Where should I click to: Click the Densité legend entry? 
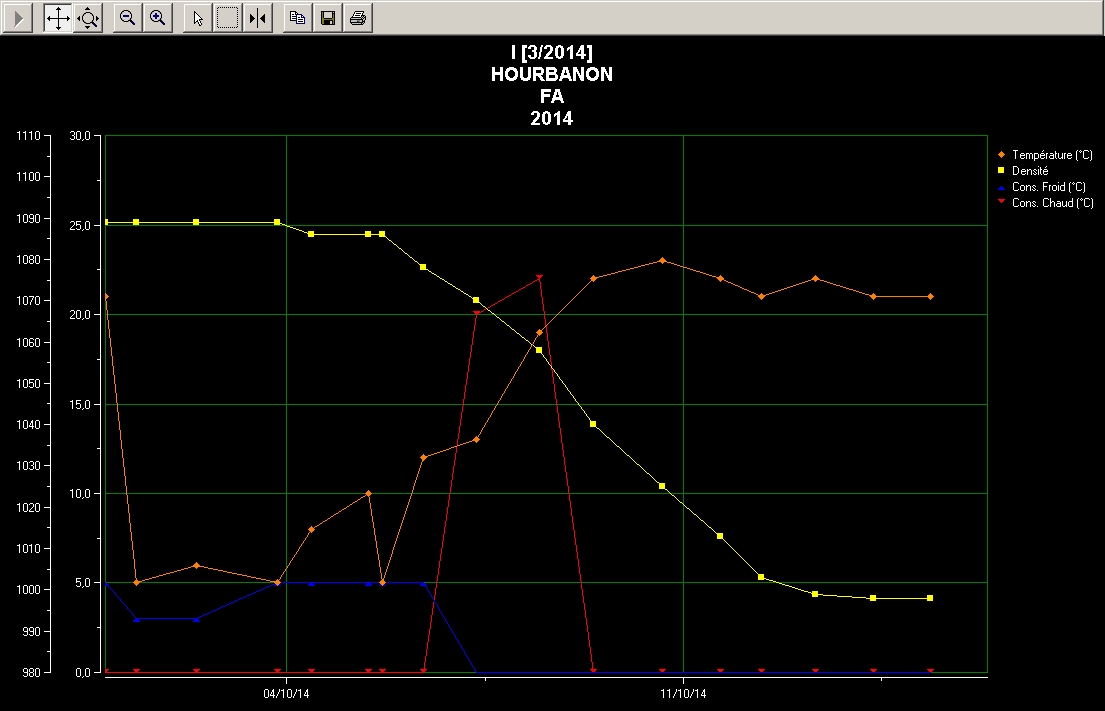click(x=1030, y=171)
